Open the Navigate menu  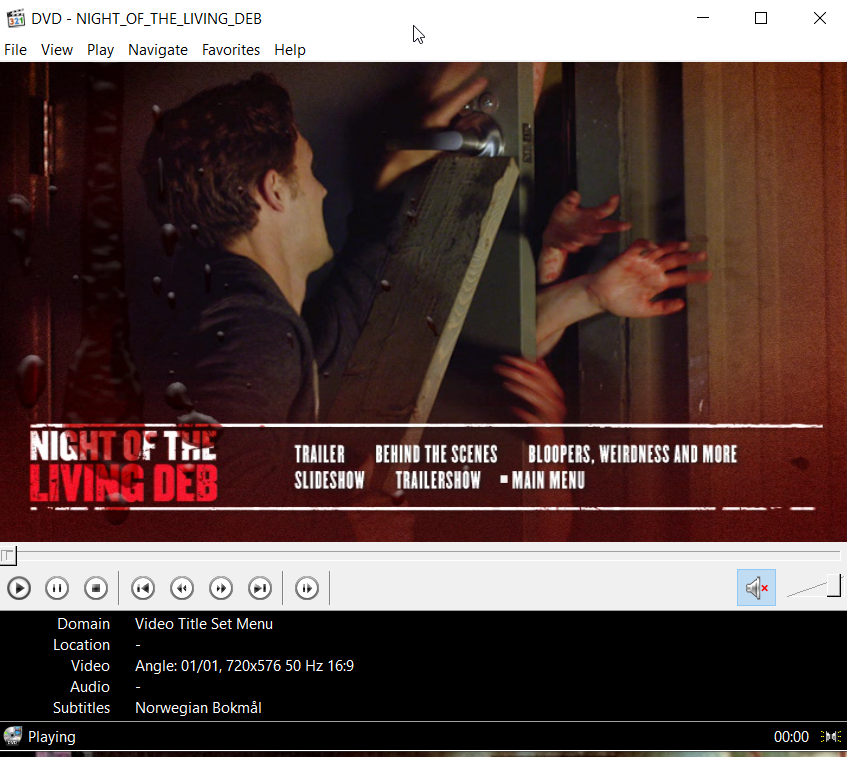pyautogui.click(x=158, y=50)
